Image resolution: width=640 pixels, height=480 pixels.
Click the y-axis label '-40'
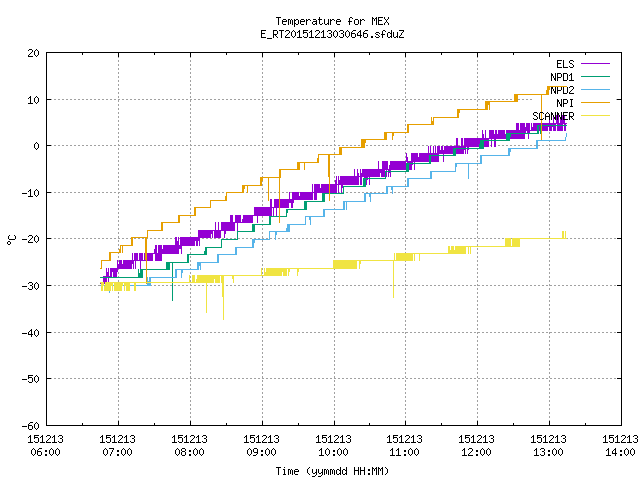click(31, 333)
